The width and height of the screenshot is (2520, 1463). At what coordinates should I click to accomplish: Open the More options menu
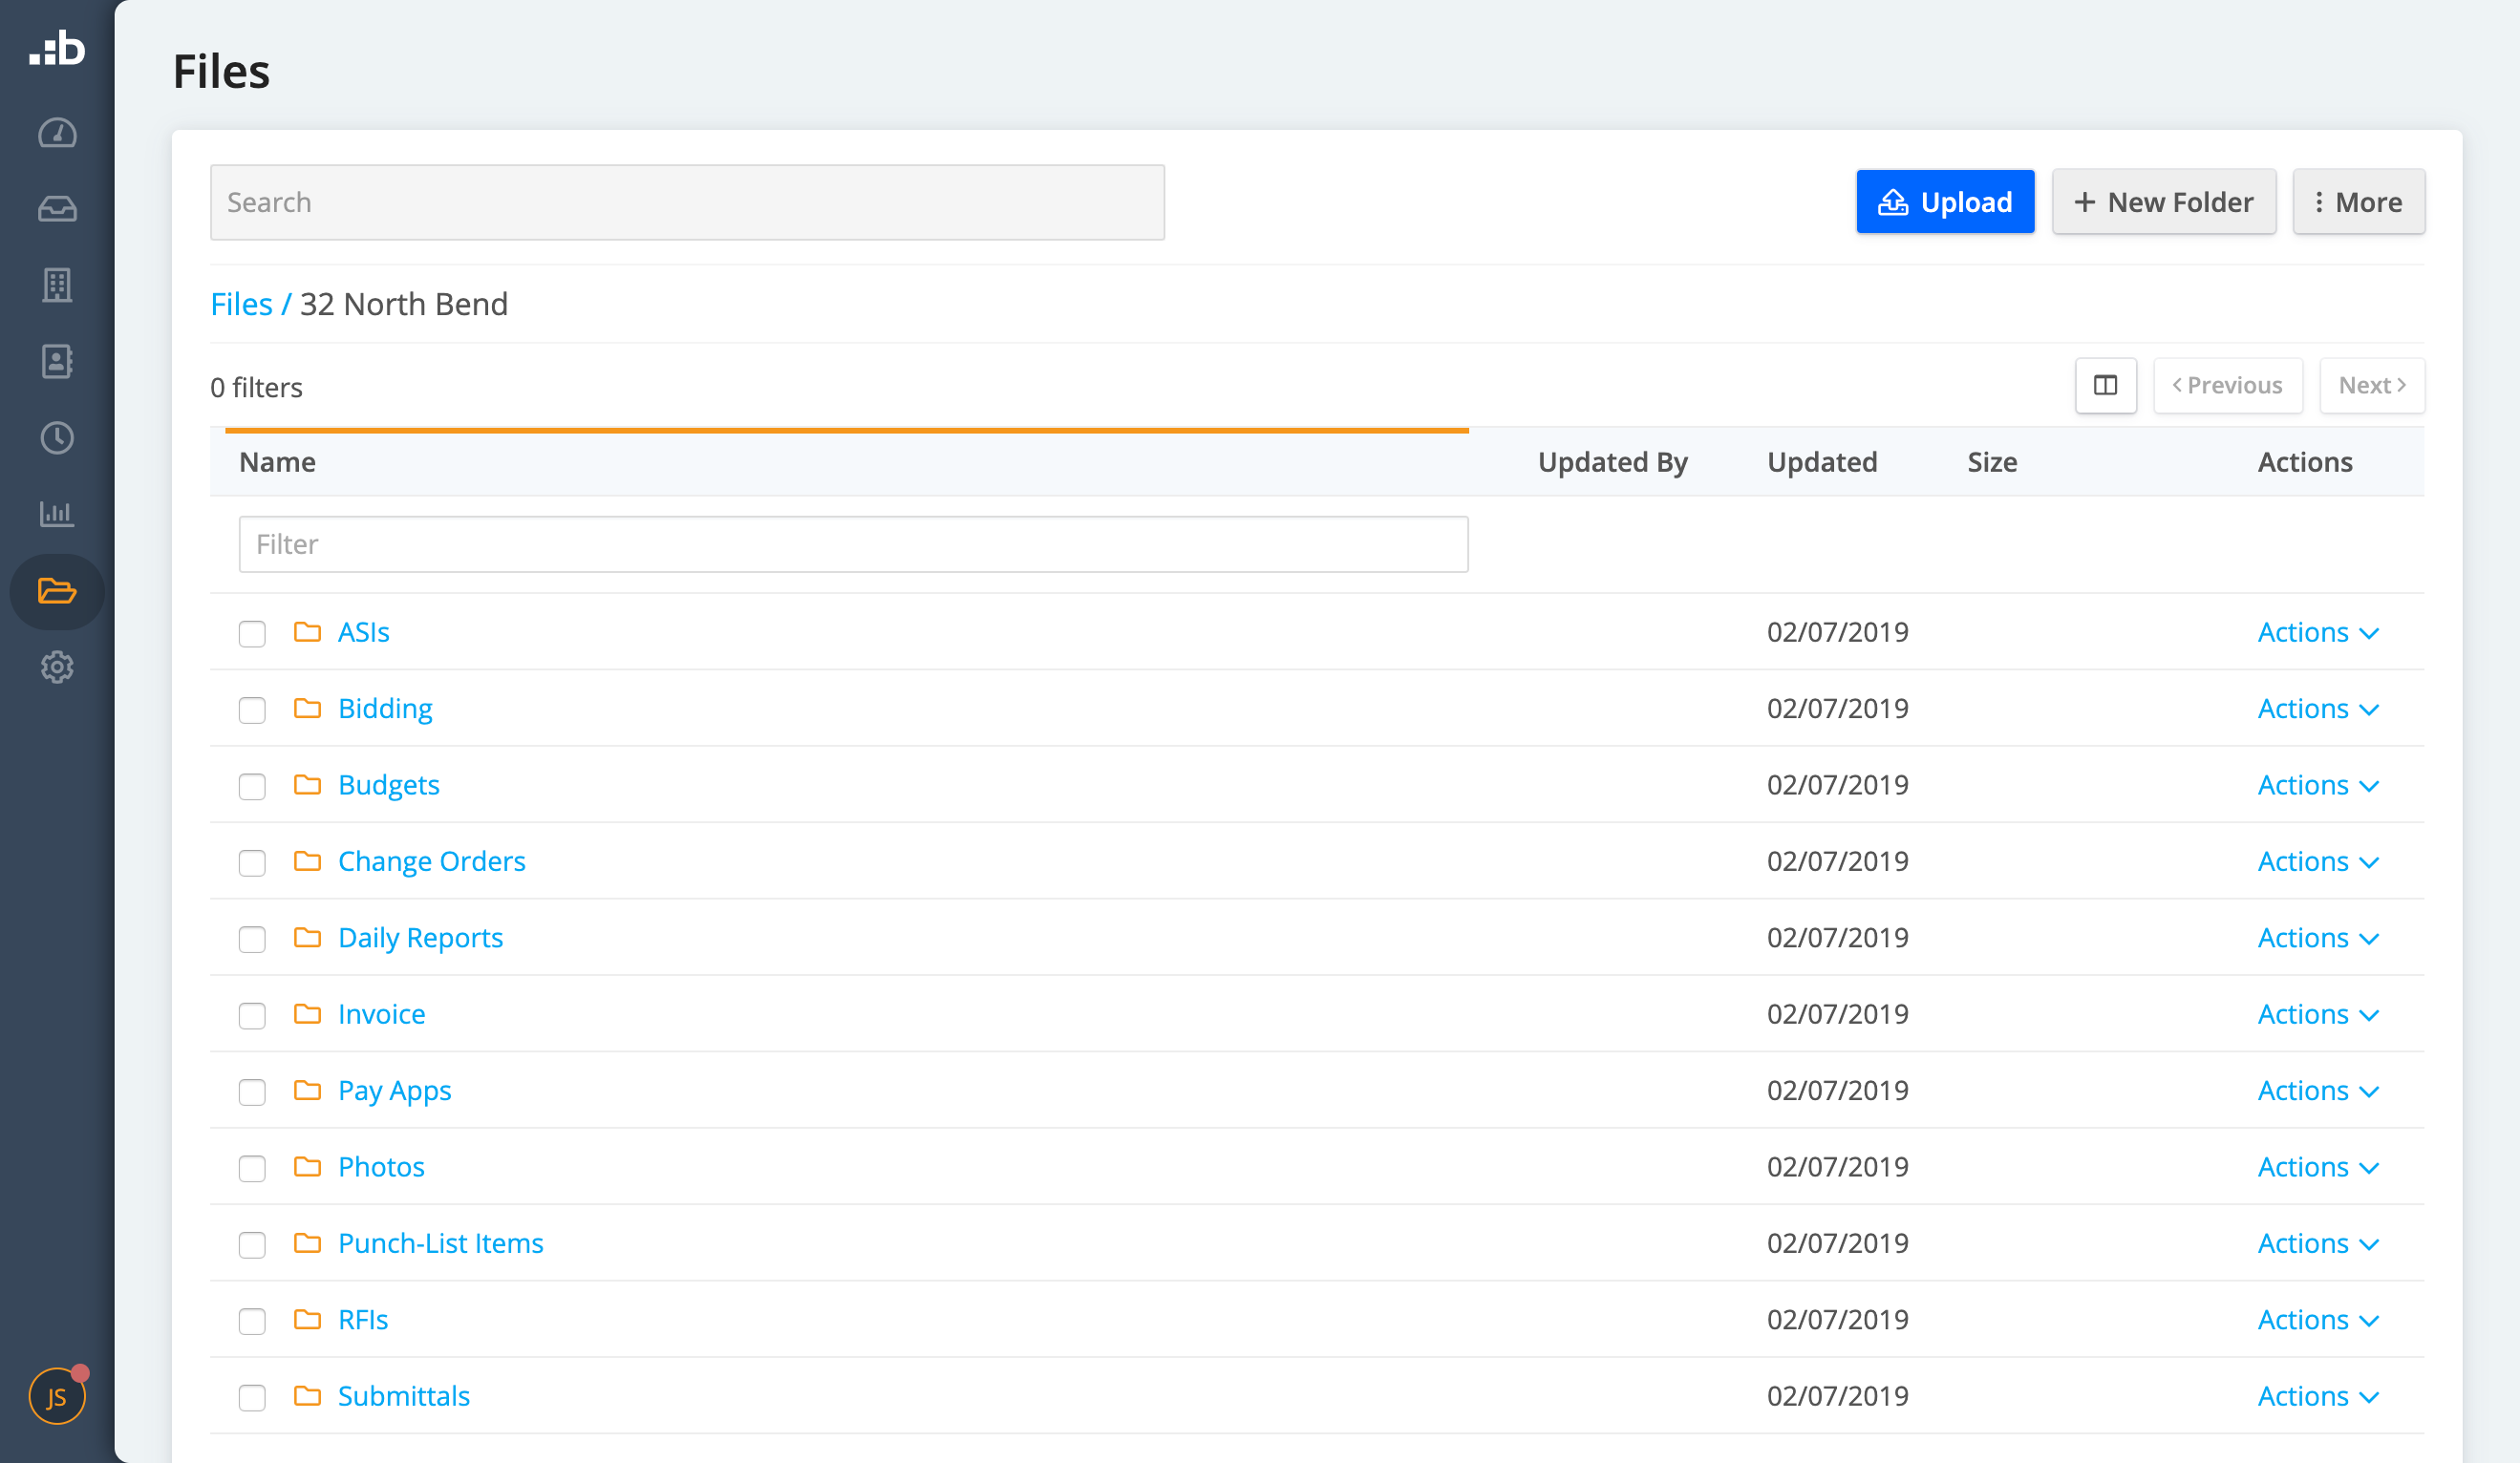tap(2357, 203)
